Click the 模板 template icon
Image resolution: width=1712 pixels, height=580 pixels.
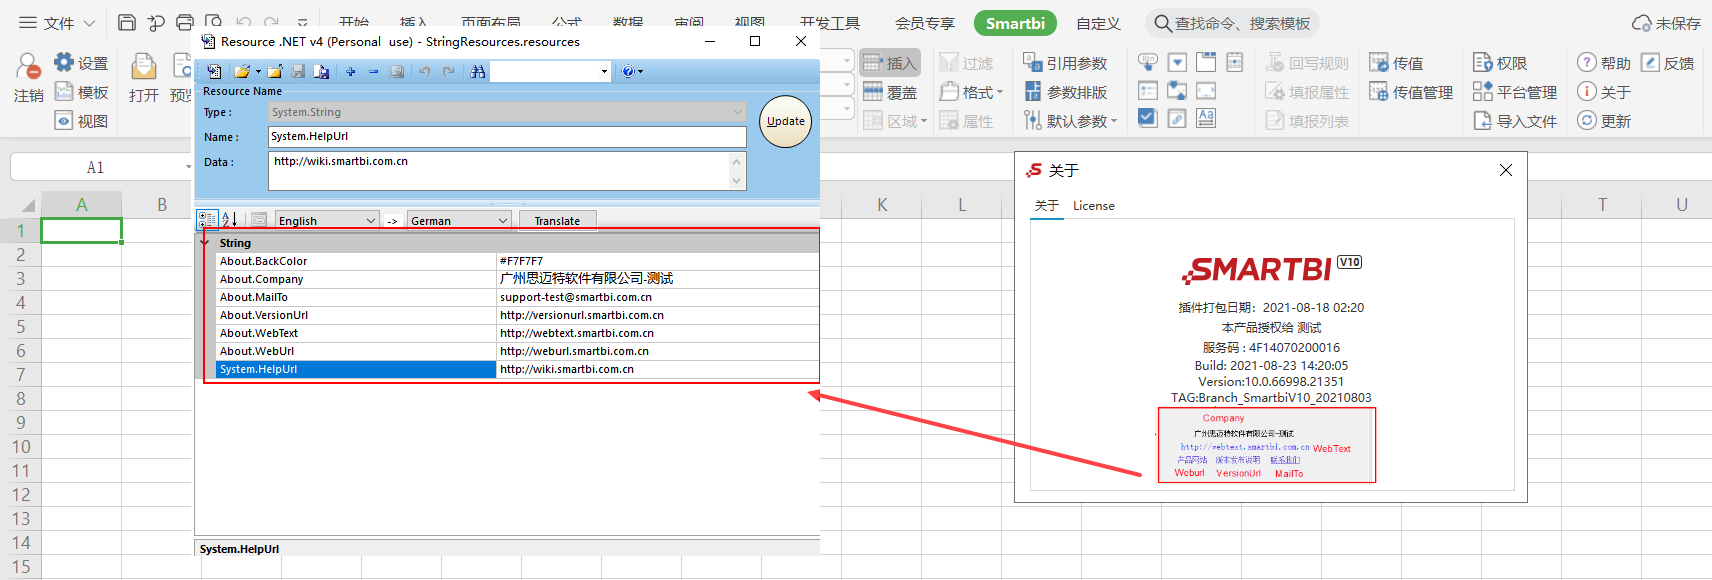point(64,92)
